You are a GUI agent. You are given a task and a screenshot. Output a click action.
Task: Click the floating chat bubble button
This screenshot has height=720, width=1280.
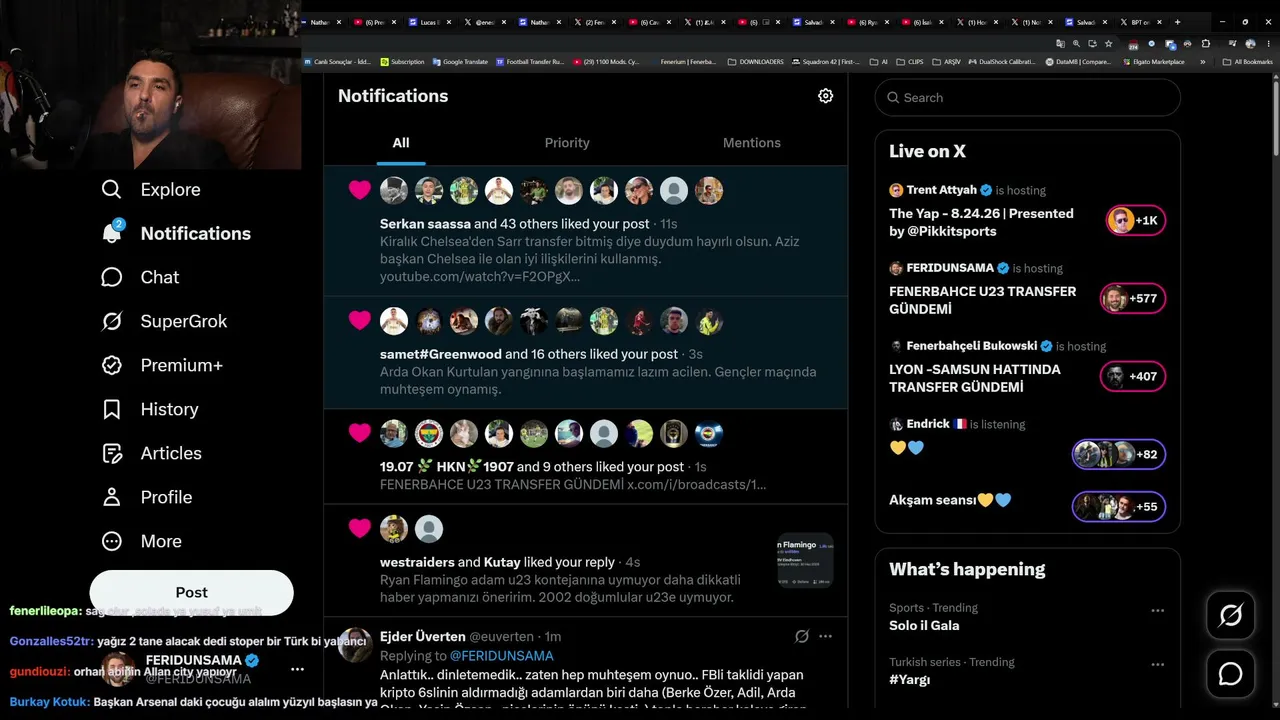pyautogui.click(x=1231, y=674)
